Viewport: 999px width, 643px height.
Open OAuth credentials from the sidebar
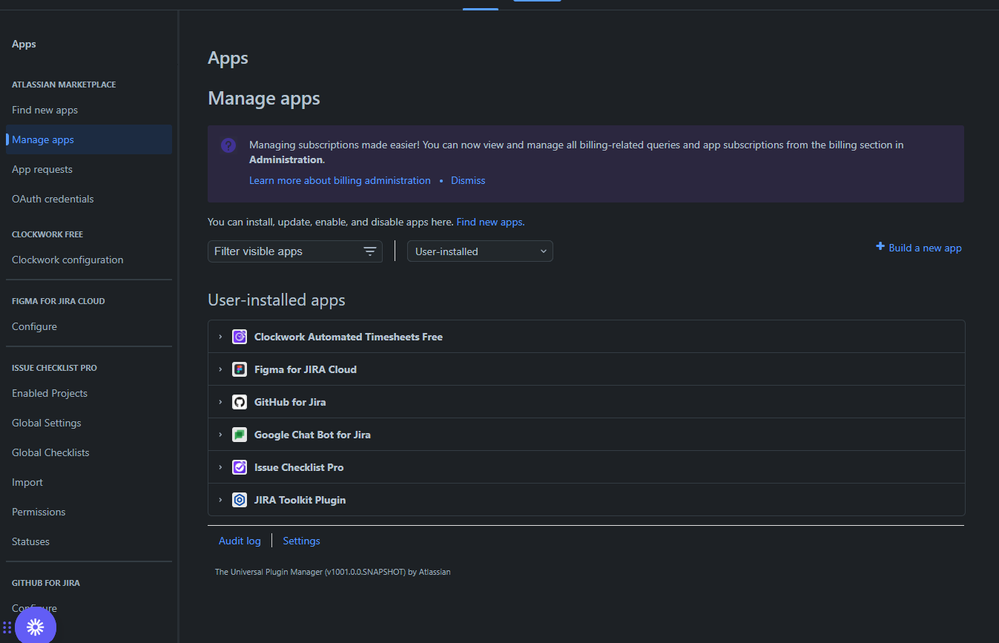click(52, 198)
